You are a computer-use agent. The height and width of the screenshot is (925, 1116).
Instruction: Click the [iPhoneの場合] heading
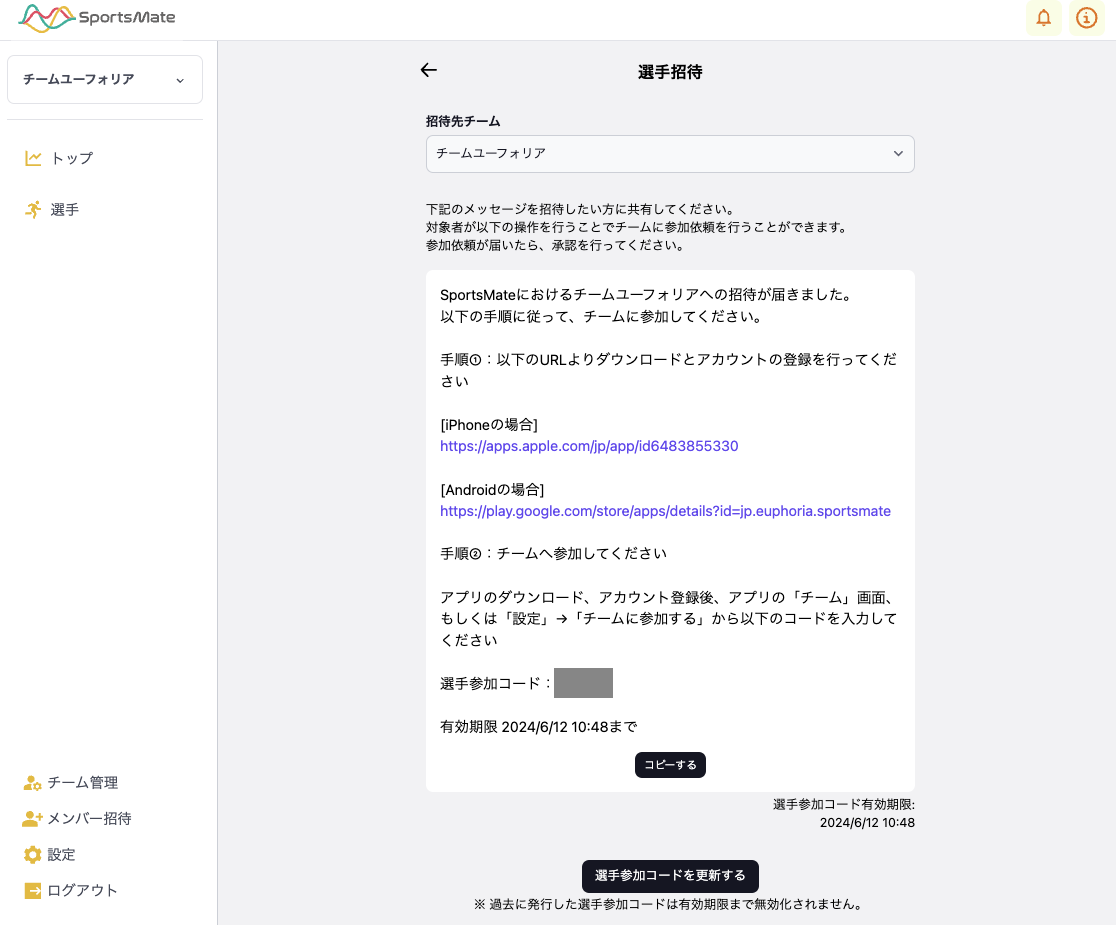489,425
